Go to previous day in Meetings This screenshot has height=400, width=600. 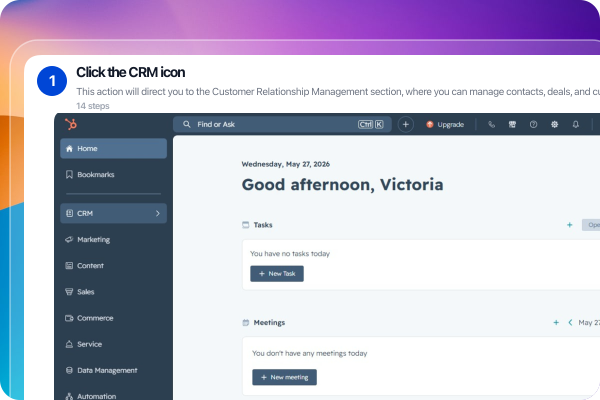pos(570,323)
